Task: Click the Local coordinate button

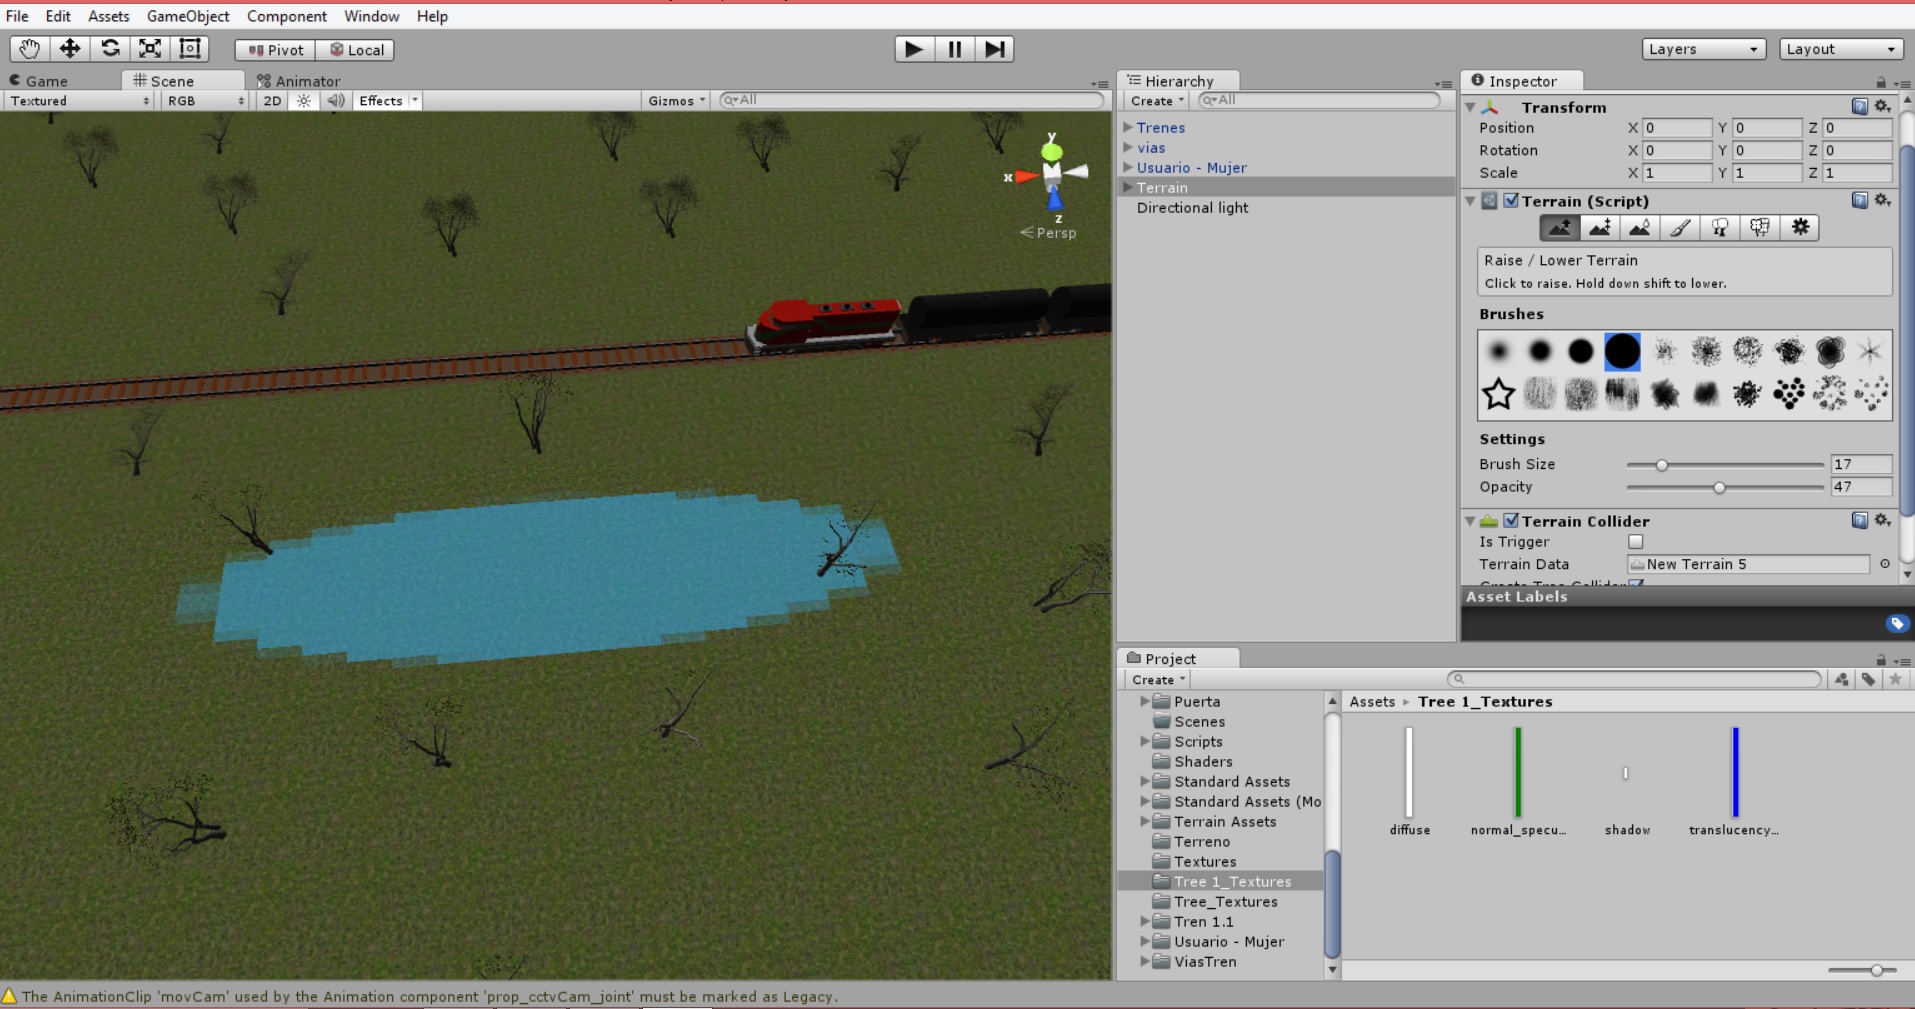Action: coord(356,50)
